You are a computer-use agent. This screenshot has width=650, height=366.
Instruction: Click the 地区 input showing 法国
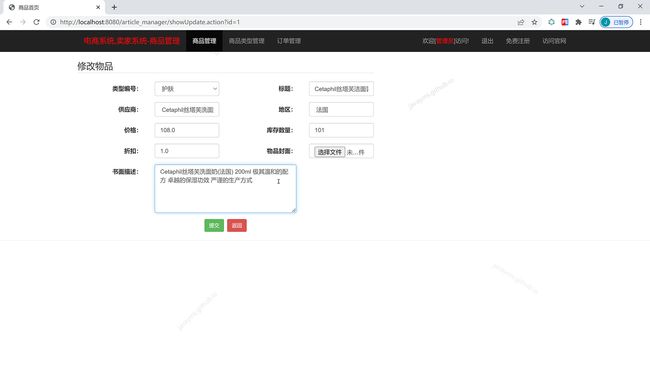point(341,109)
